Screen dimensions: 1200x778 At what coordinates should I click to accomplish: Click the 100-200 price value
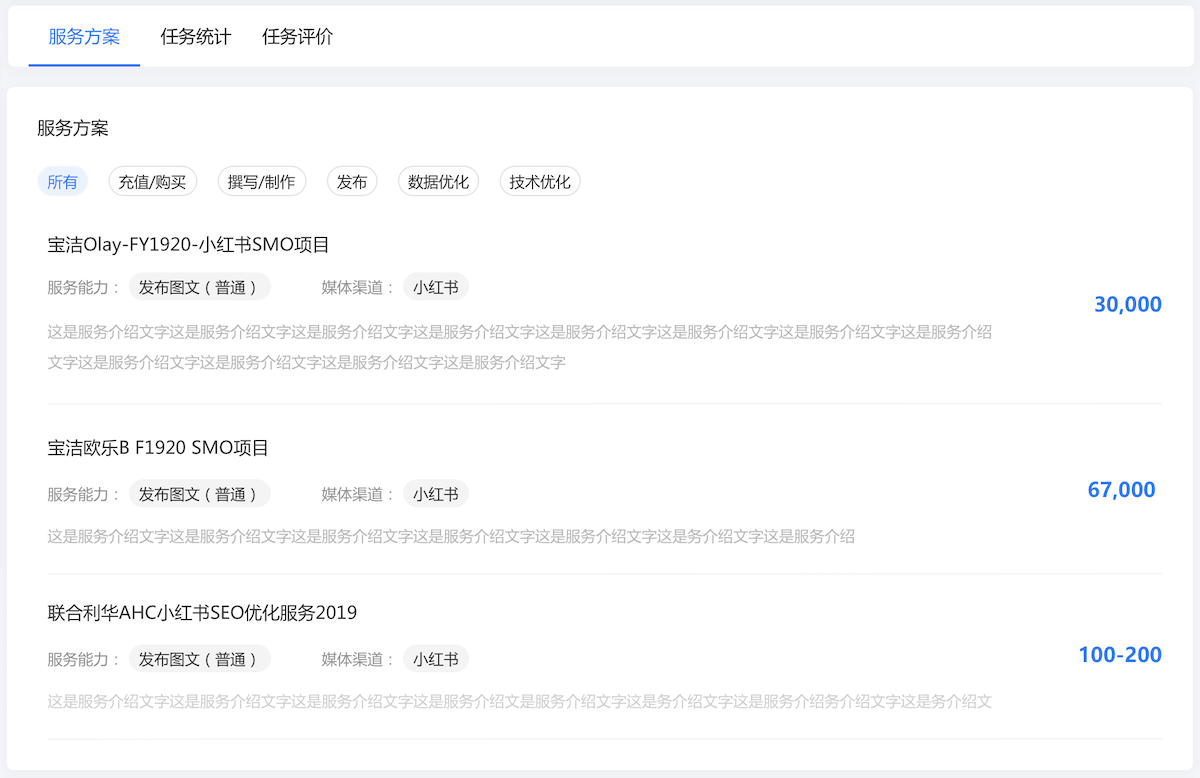click(x=1120, y=655)
